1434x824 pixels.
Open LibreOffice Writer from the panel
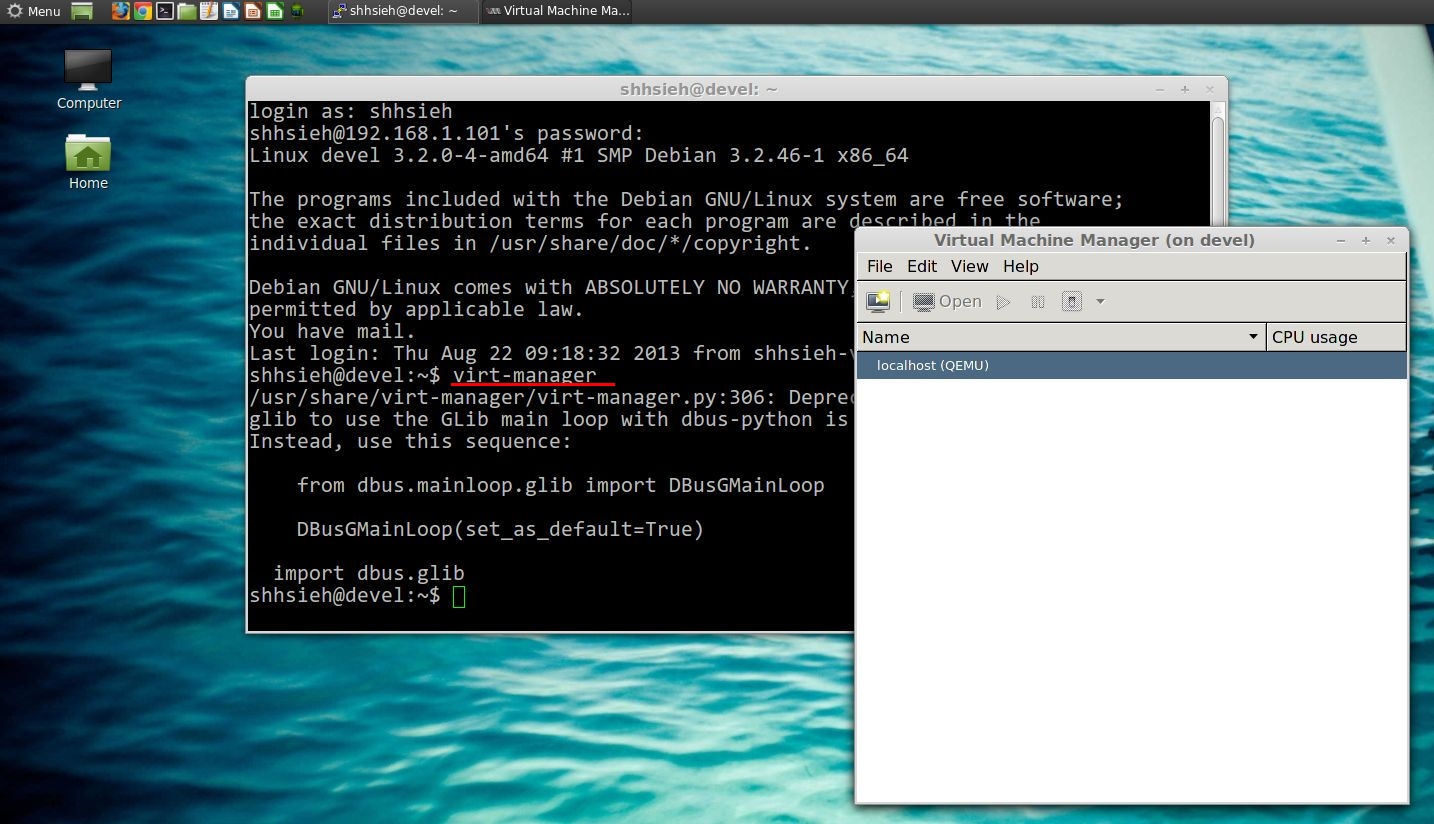click(230, 11)
